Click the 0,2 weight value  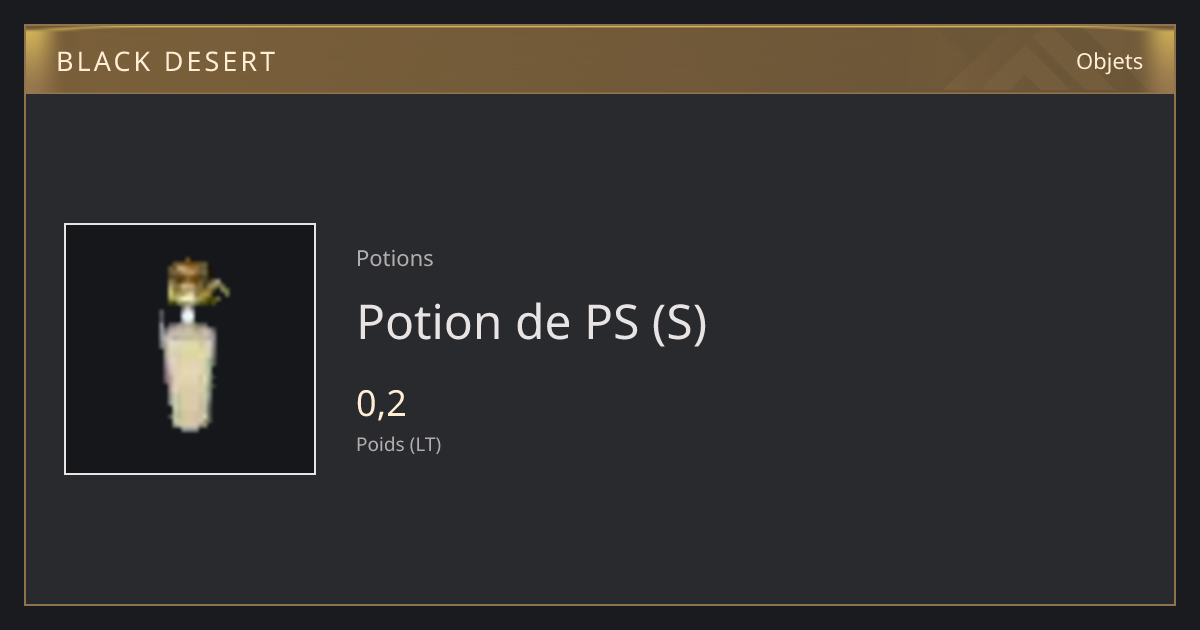point(381,403)
